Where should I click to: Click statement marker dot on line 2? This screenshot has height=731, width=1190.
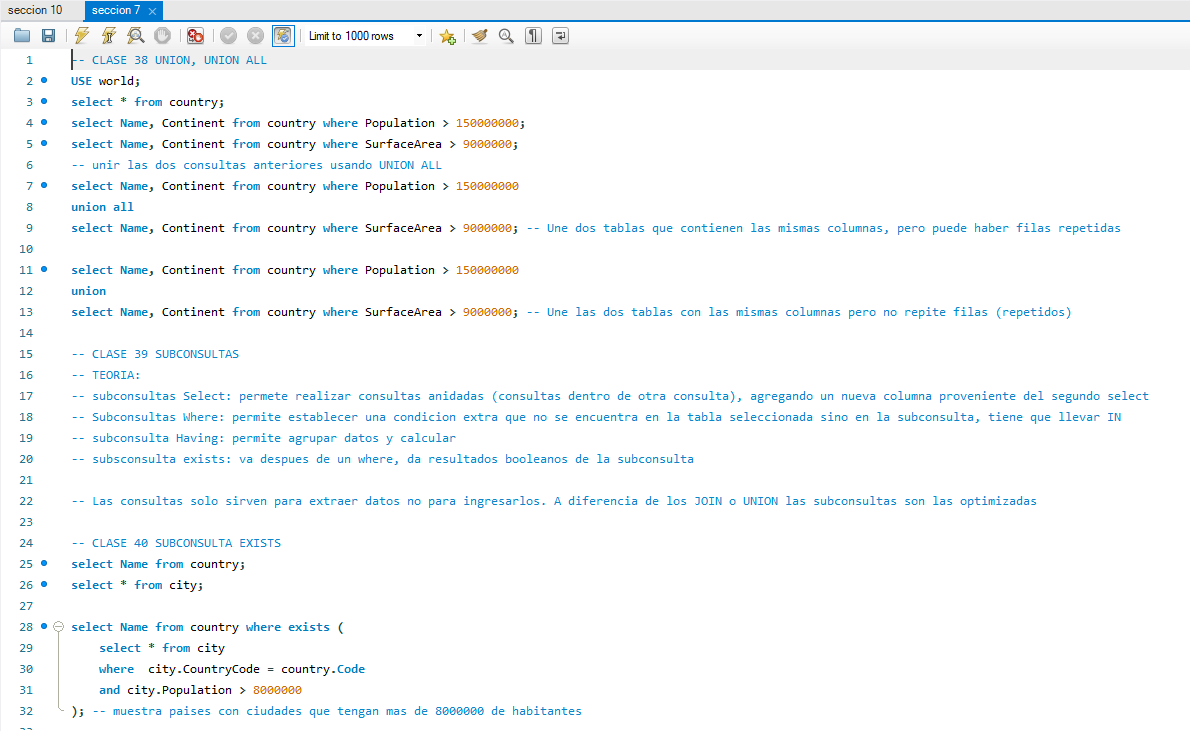click(x=44, y=80)
